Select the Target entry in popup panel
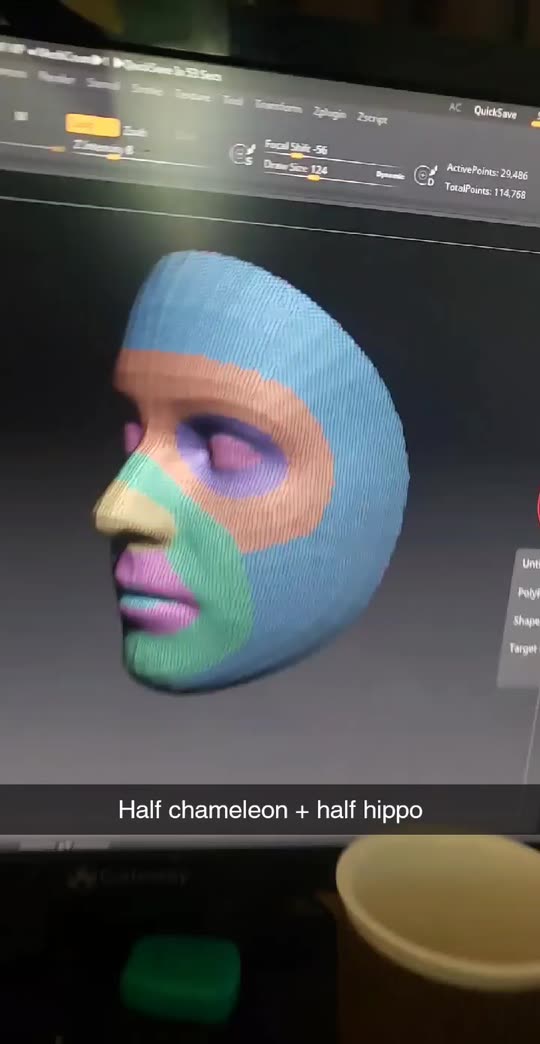Viewport: 540px width, 1044px height. pyautogui.click(x=524, y=647)
